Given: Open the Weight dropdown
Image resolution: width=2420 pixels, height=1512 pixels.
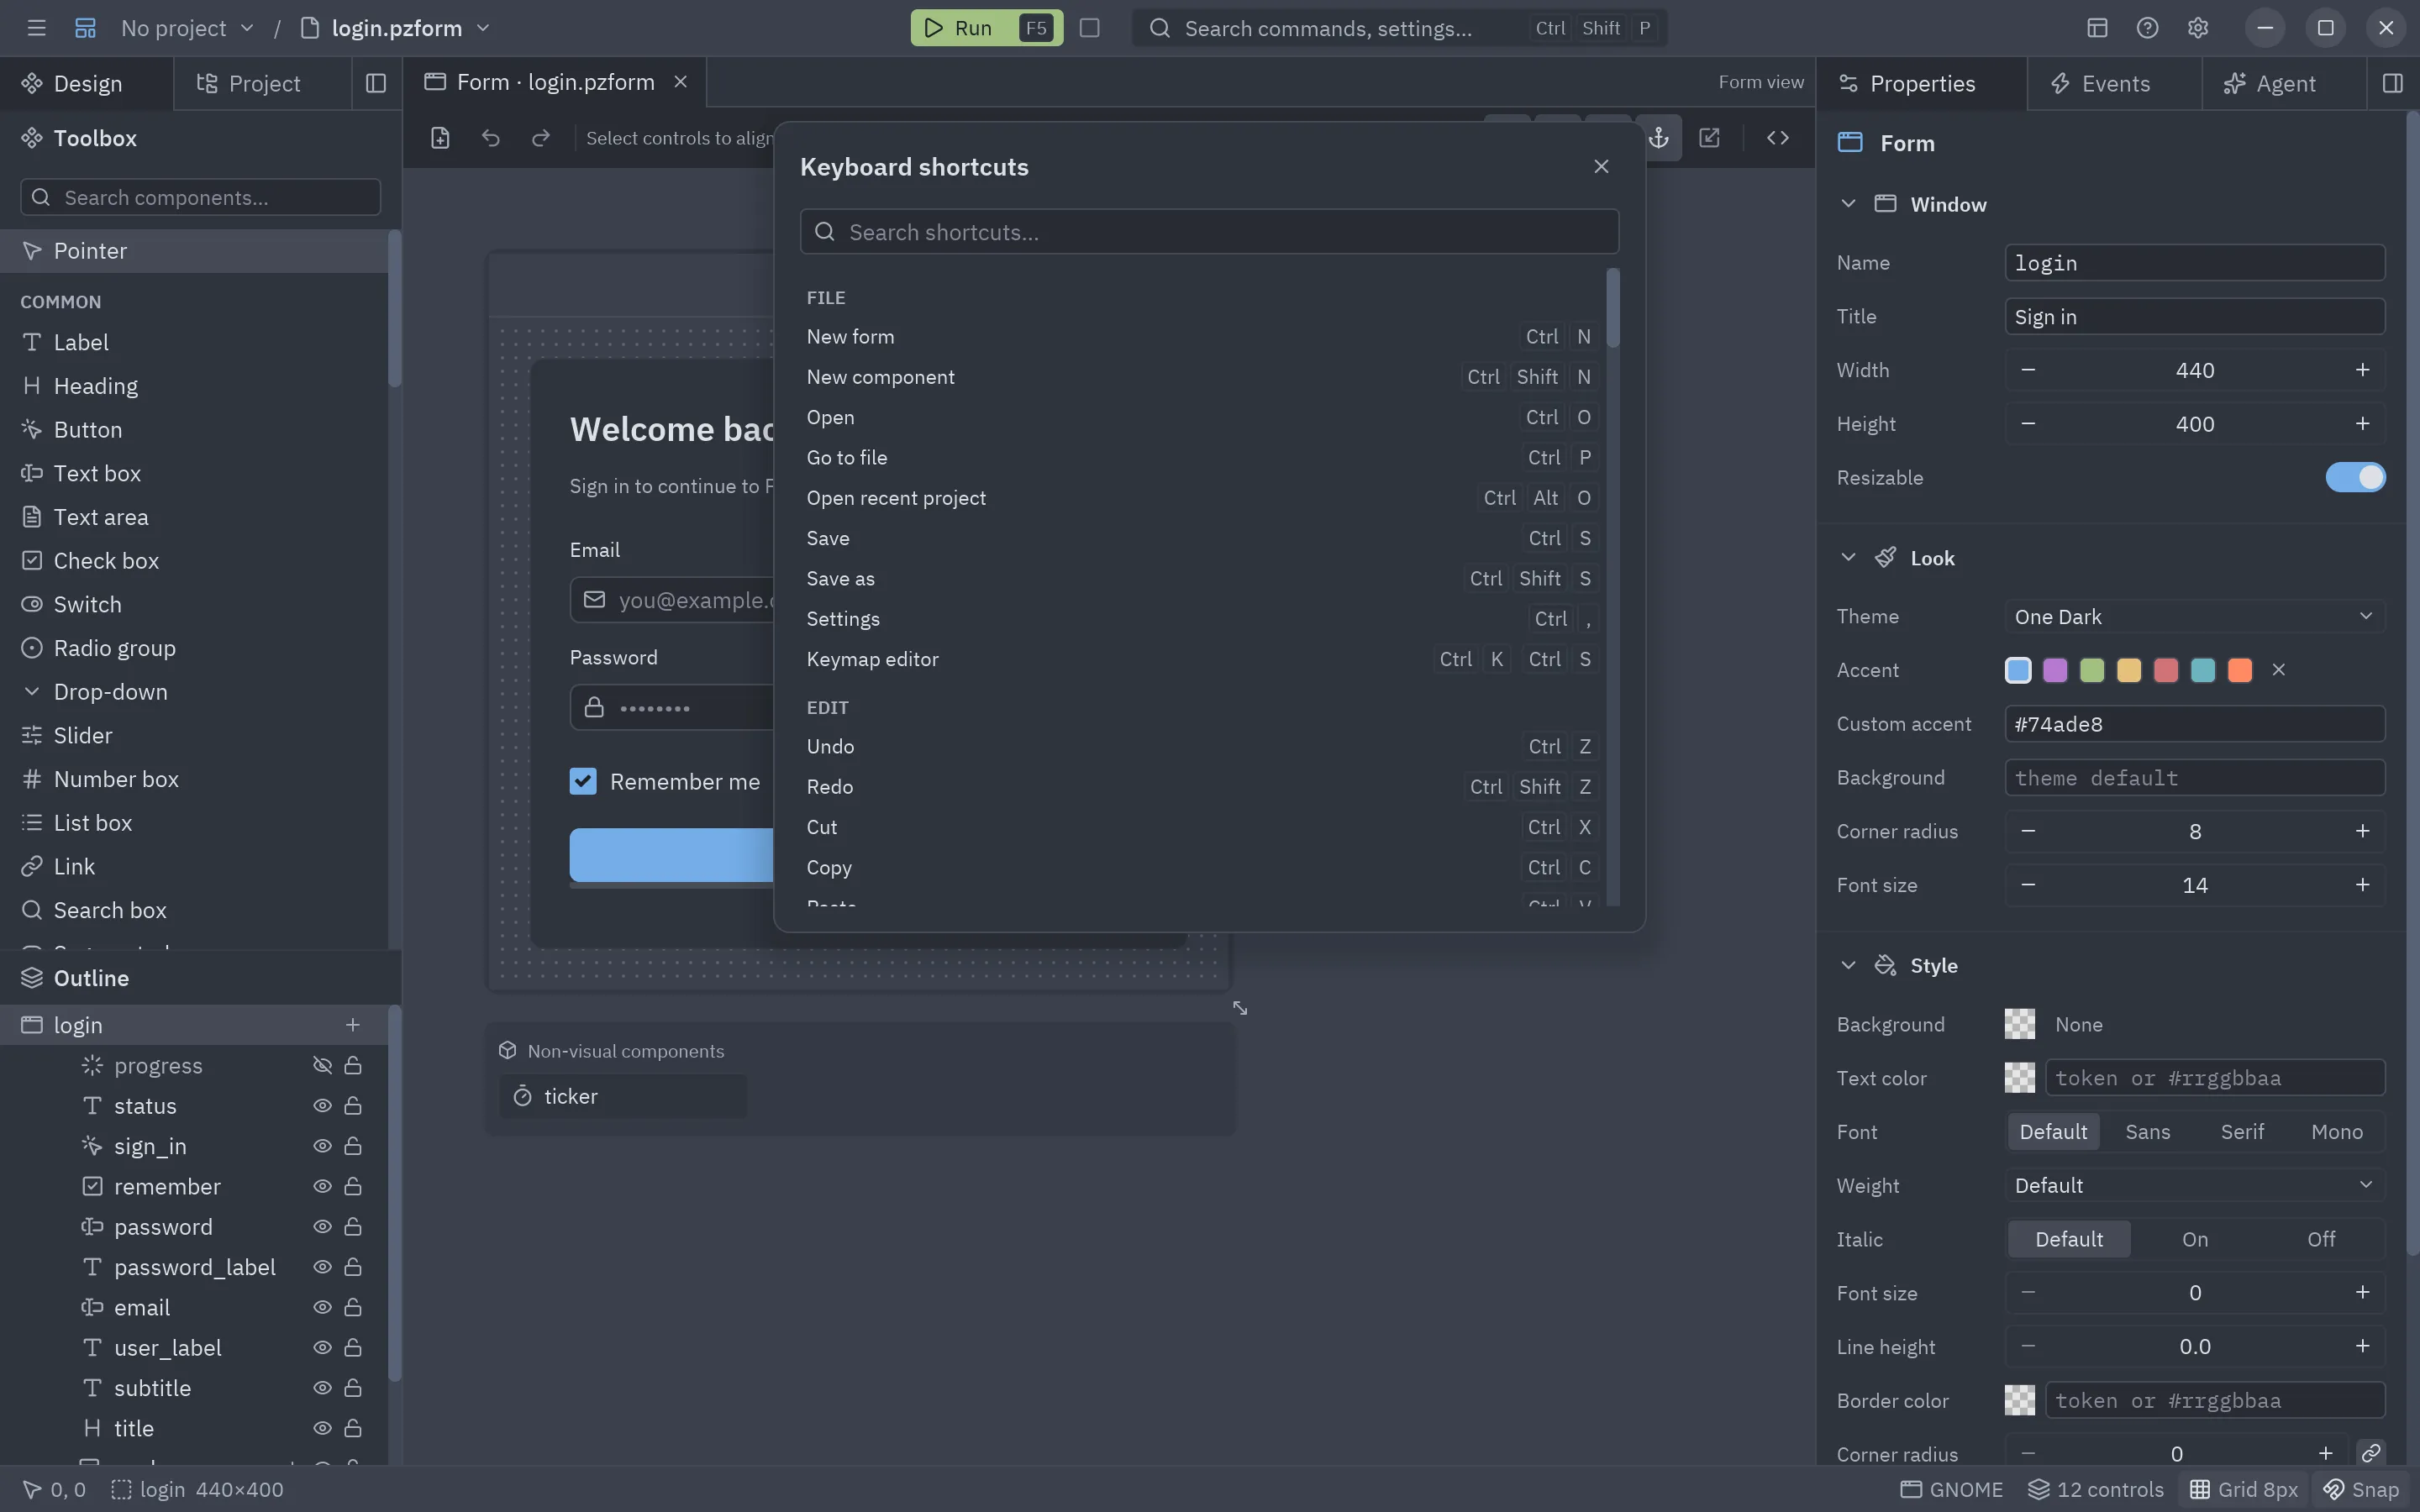Looking at the screenshot, I should pos(2194,1186).
